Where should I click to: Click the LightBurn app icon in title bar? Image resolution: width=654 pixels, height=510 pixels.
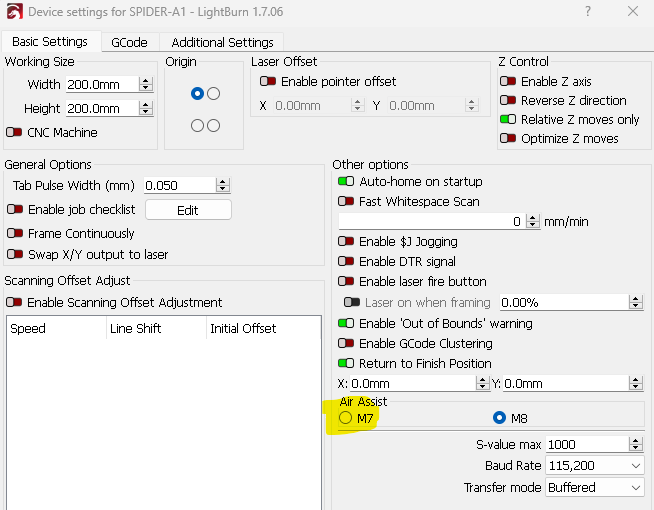(x=15, y=11)
